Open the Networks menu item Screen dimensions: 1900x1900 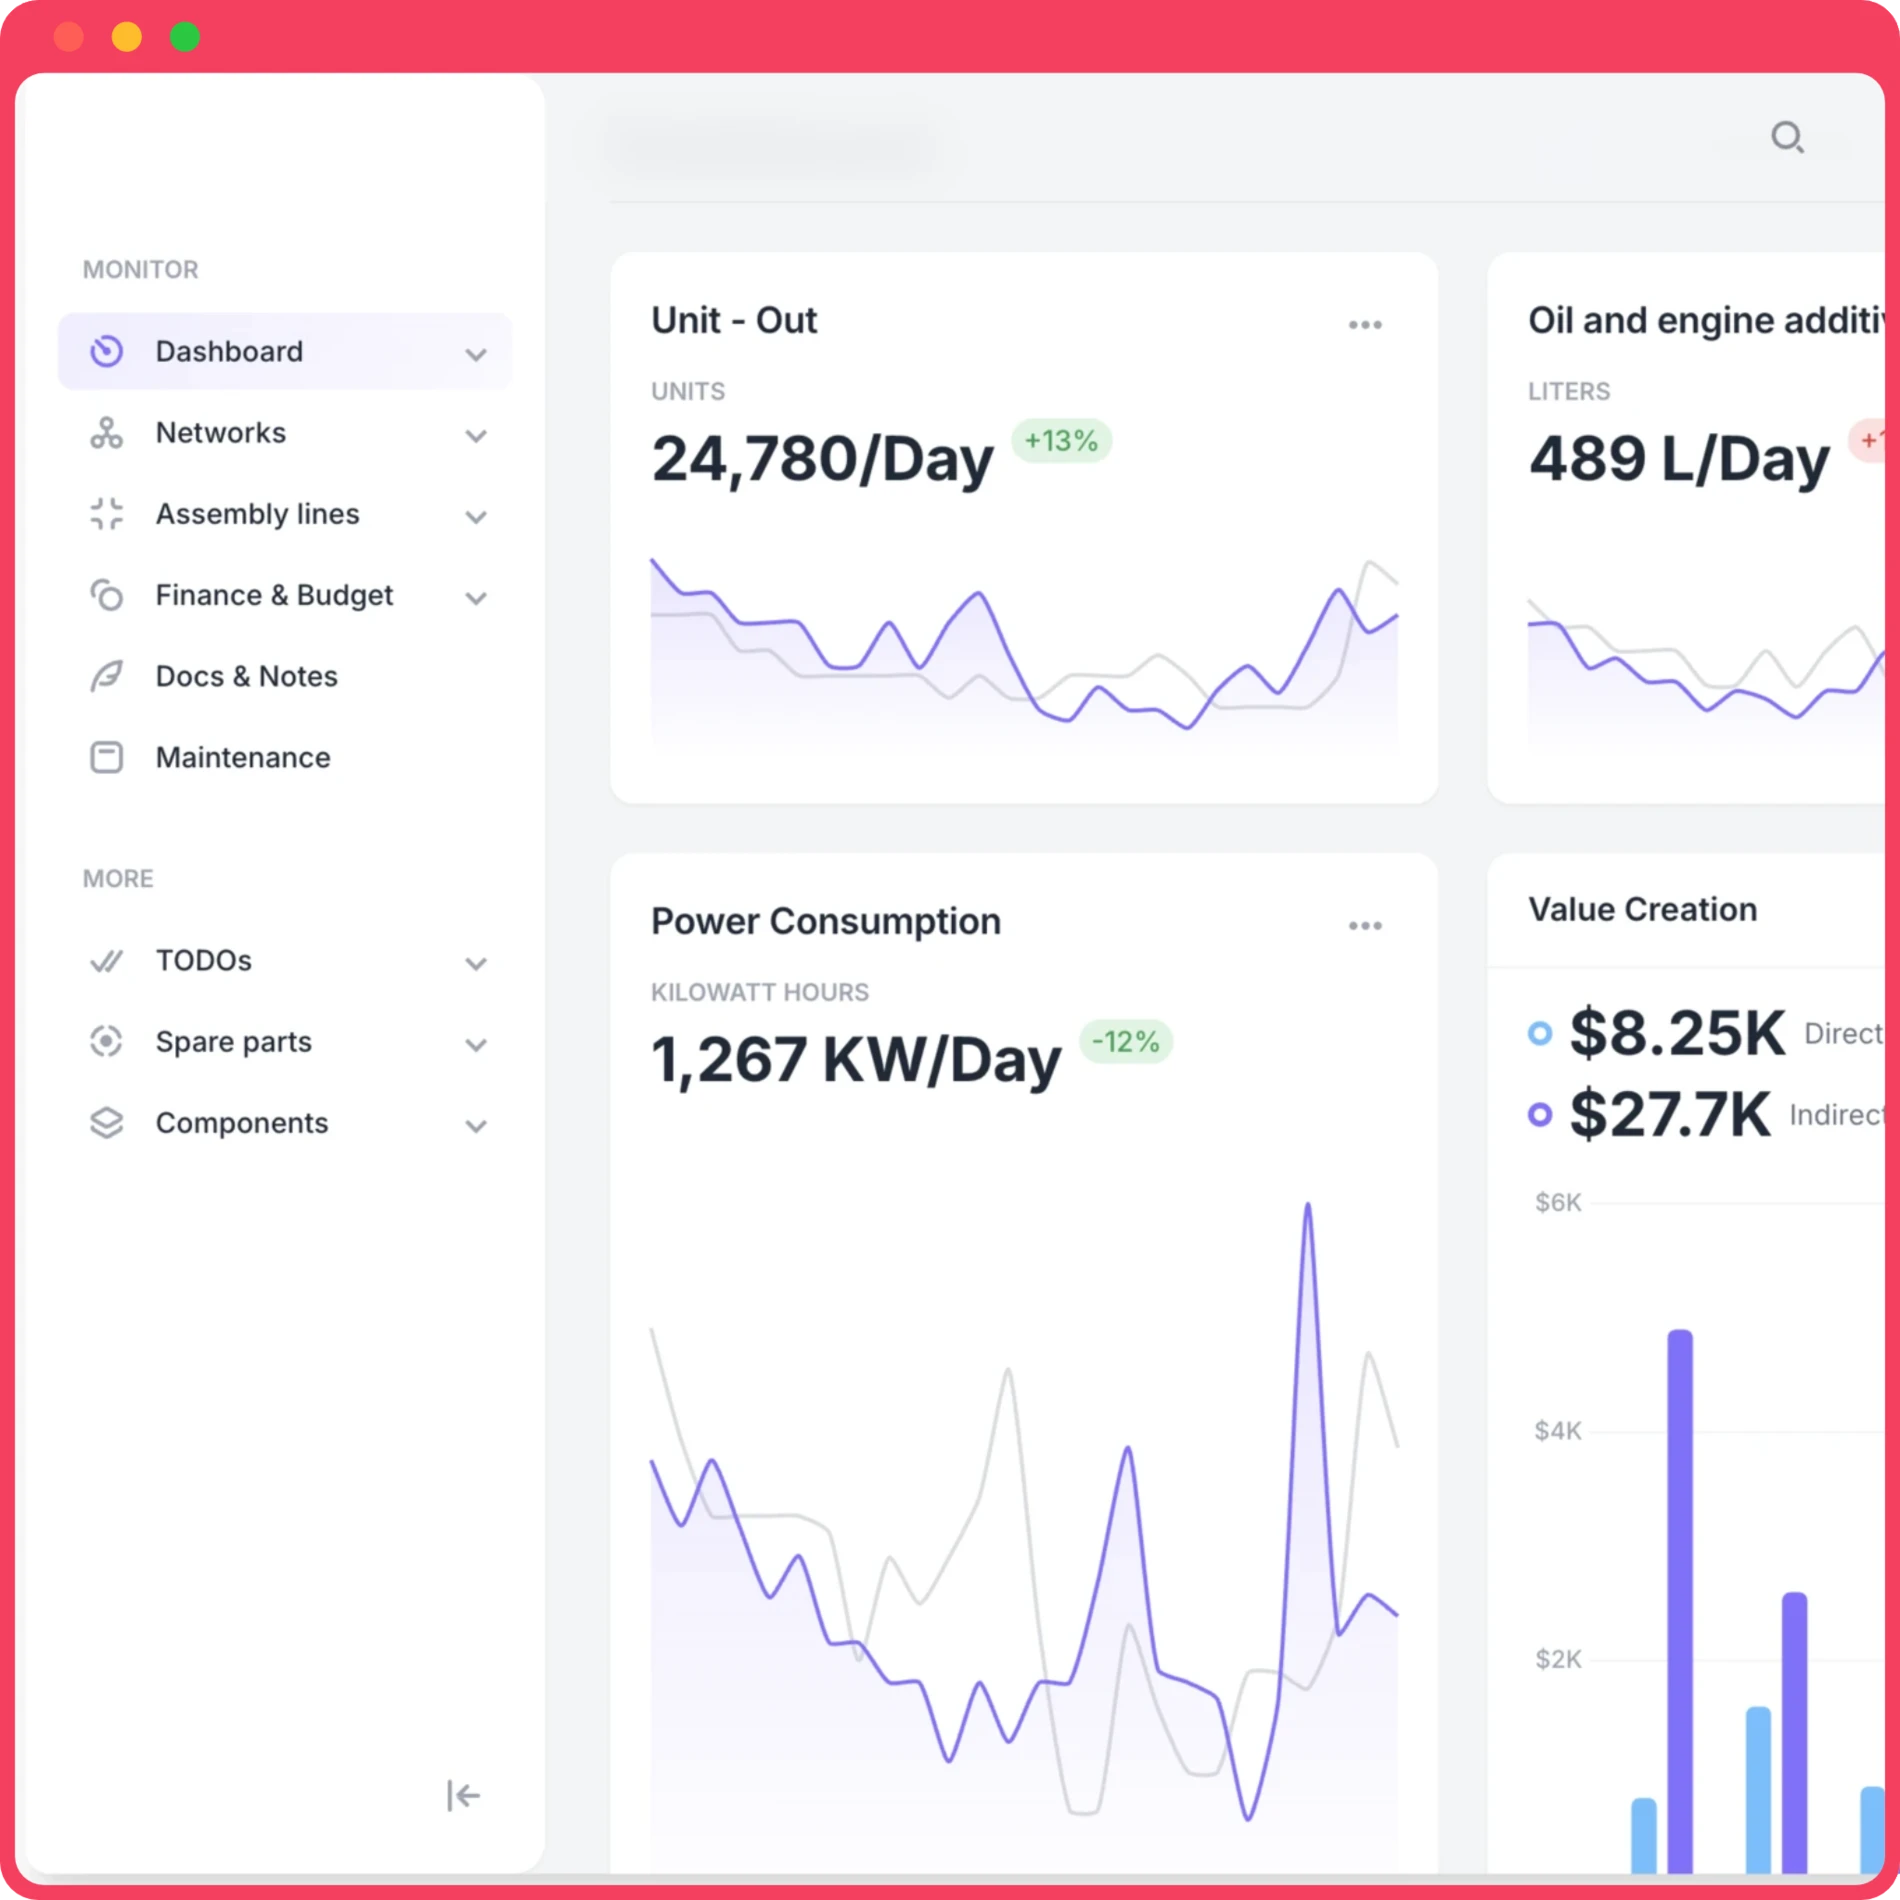[x=285, y=433]
